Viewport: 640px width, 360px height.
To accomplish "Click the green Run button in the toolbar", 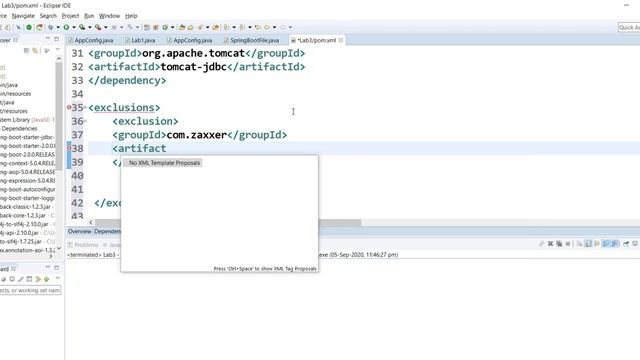I will click(x=66, y=27).
